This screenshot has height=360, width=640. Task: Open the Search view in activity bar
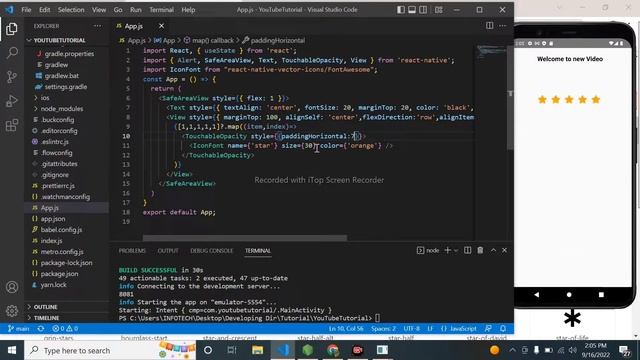point(12,52)
